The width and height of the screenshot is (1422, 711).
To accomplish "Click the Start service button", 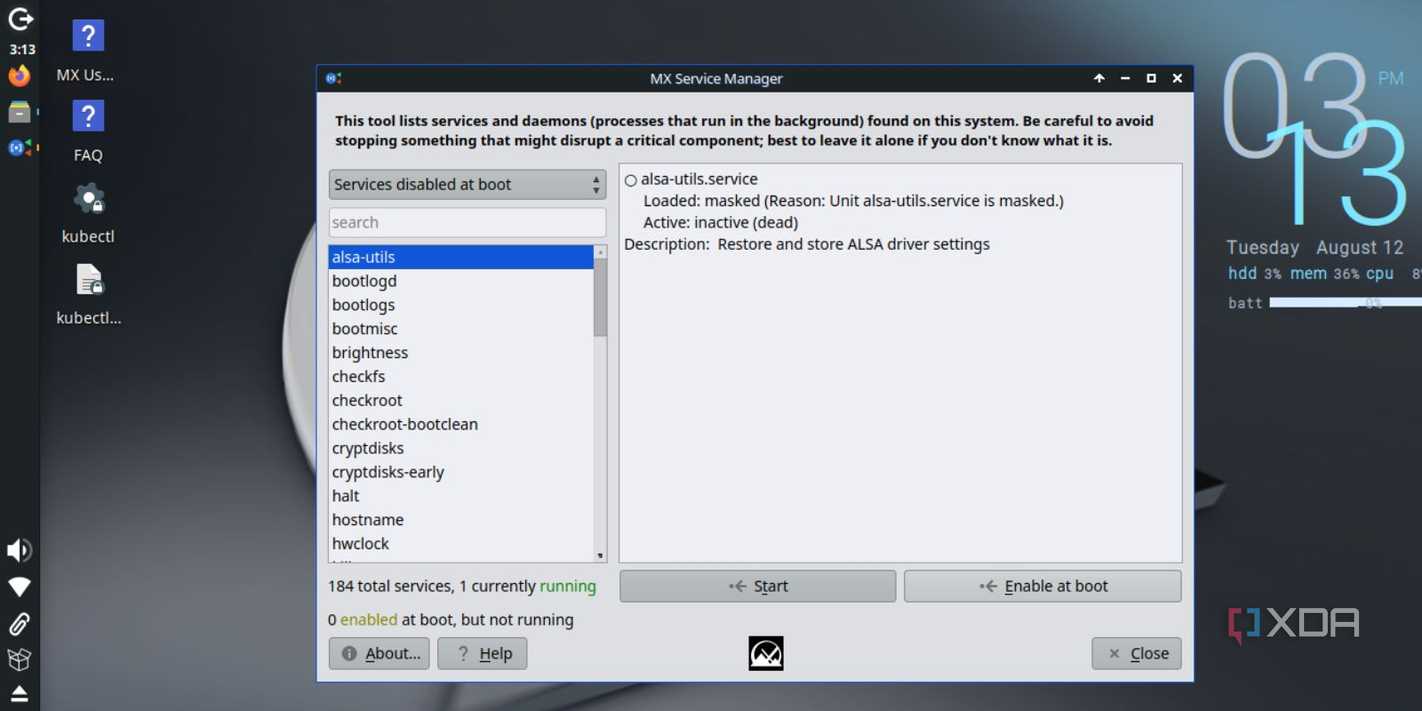I will click(757, 586).
